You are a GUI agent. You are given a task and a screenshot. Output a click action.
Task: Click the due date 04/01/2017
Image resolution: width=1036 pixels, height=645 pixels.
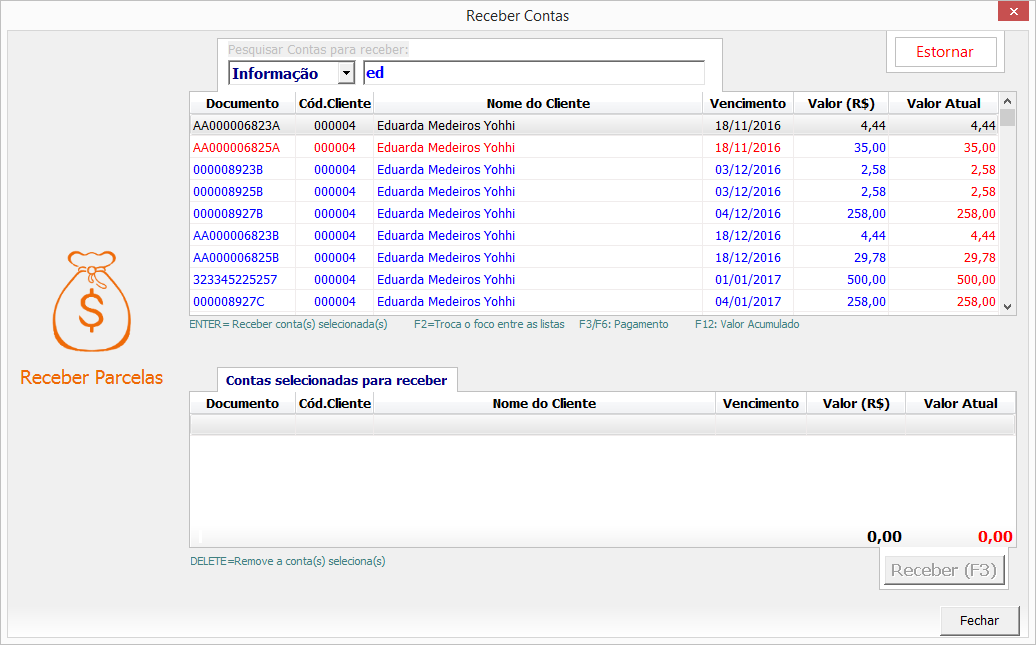(x=748, y=301)
